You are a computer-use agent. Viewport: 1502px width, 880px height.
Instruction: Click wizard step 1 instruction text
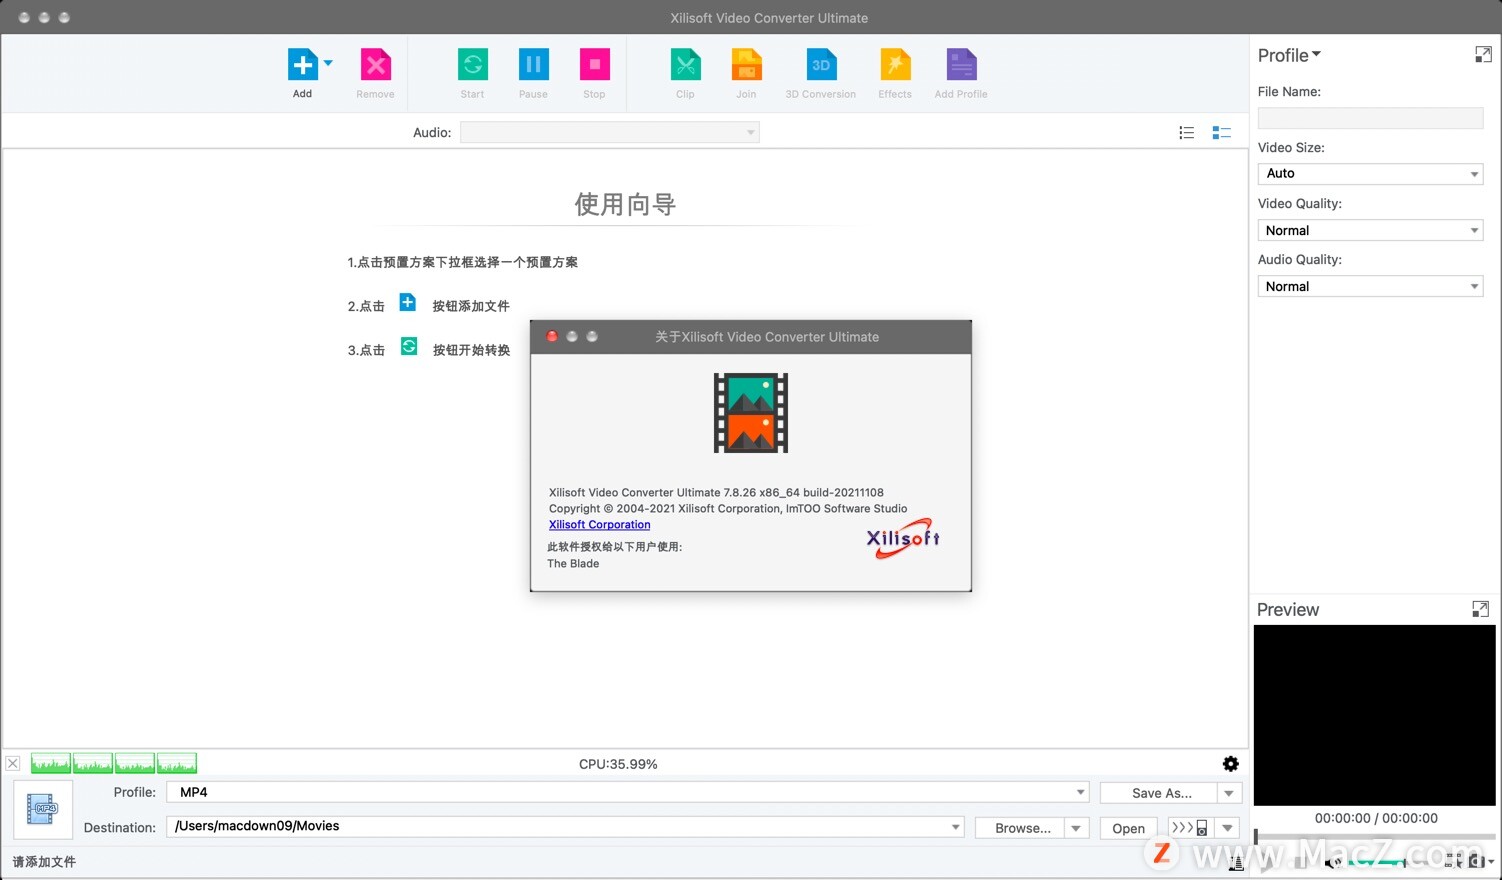point(462,262)
